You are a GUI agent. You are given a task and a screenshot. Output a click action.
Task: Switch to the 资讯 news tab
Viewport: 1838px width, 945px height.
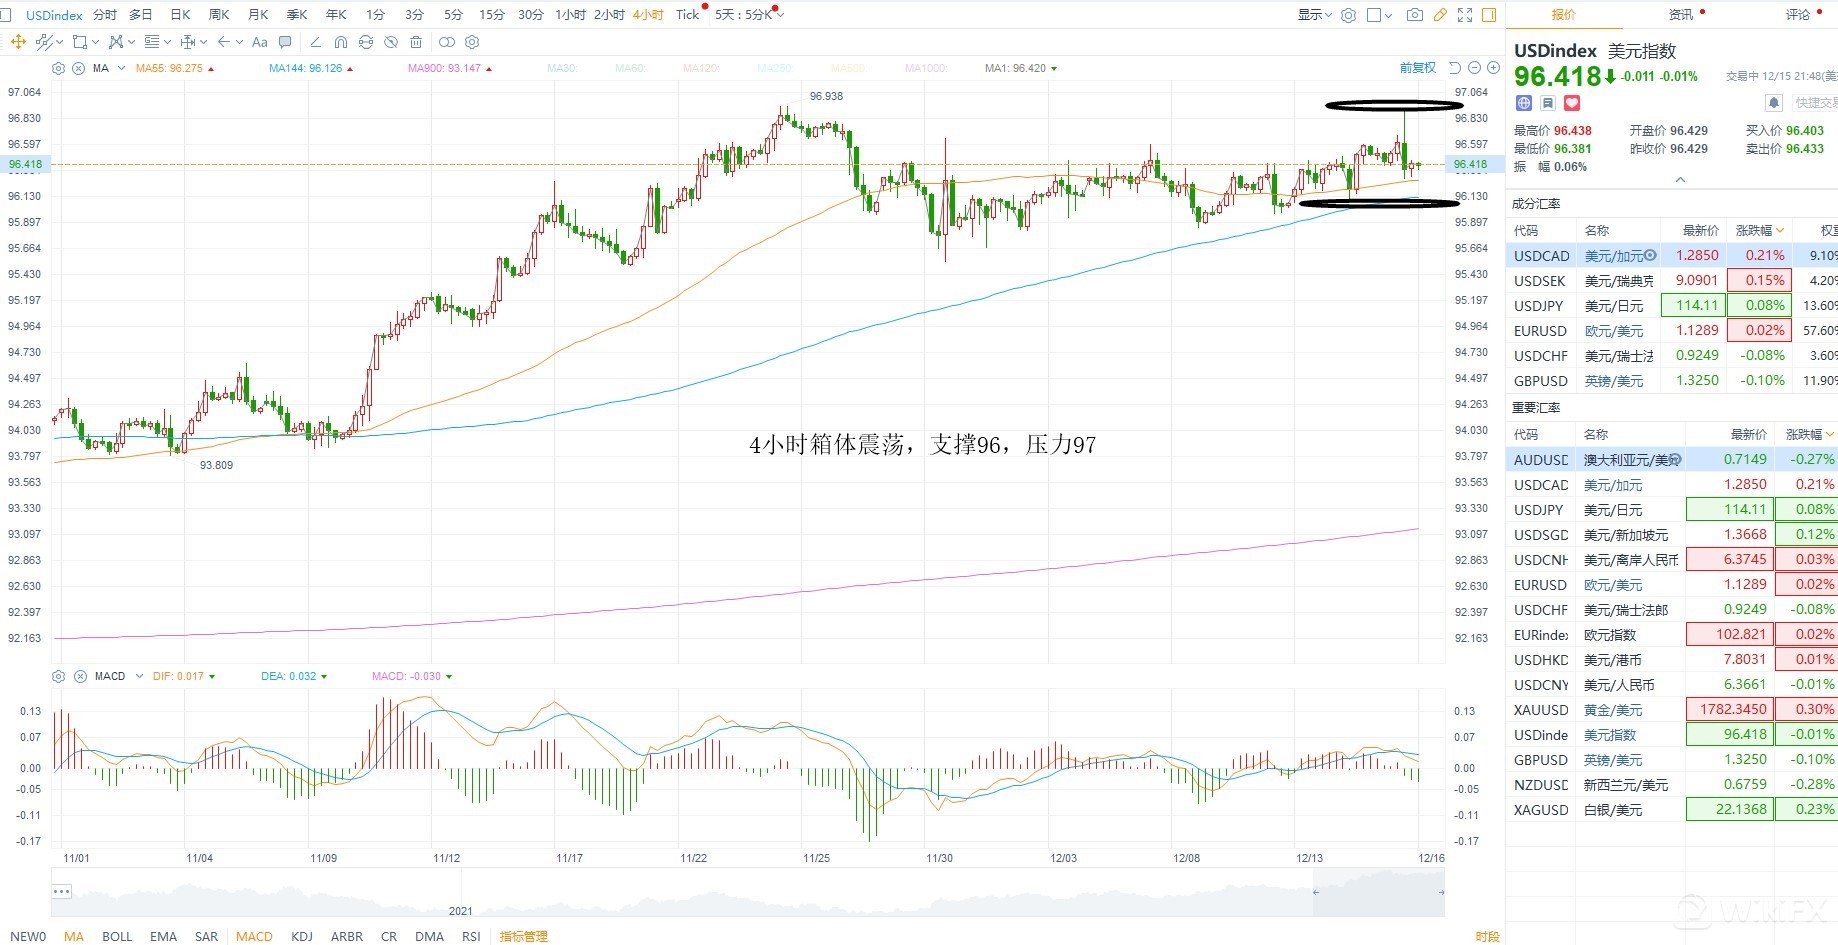[x=1680, y=15]
